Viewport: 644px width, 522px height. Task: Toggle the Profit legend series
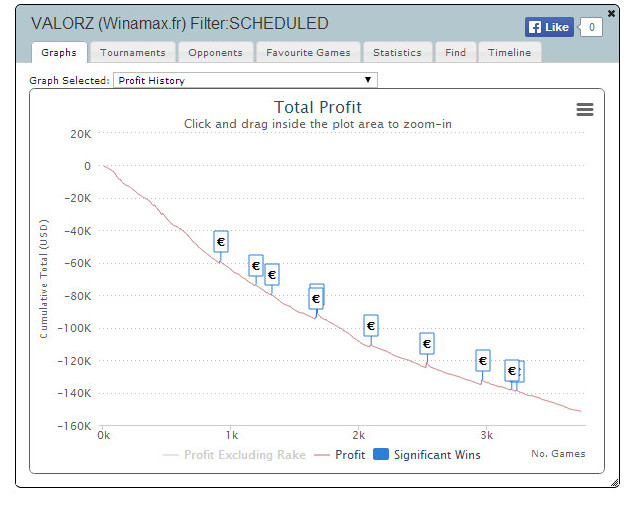pyautogui.click(x=339, y=455)
